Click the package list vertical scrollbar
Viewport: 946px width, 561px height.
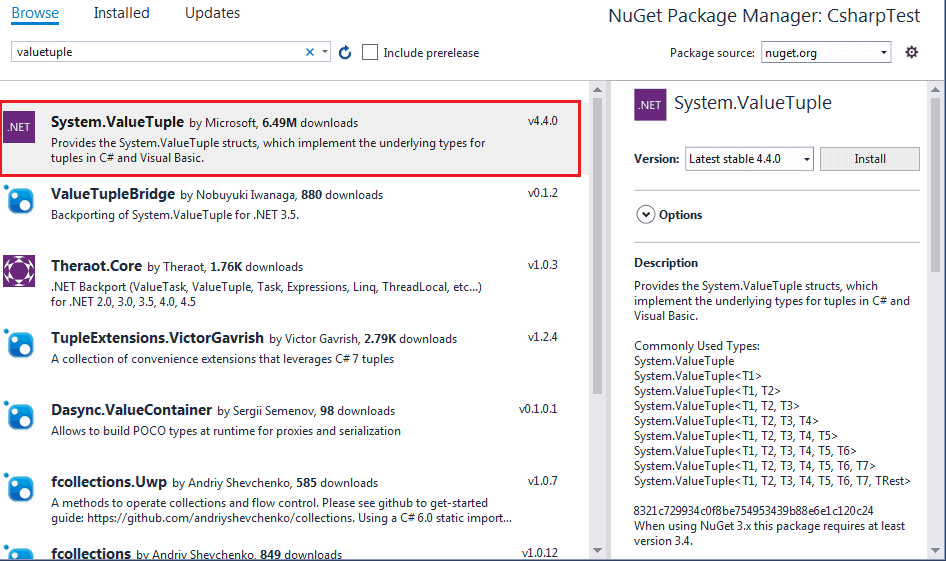tap(597, 250)
